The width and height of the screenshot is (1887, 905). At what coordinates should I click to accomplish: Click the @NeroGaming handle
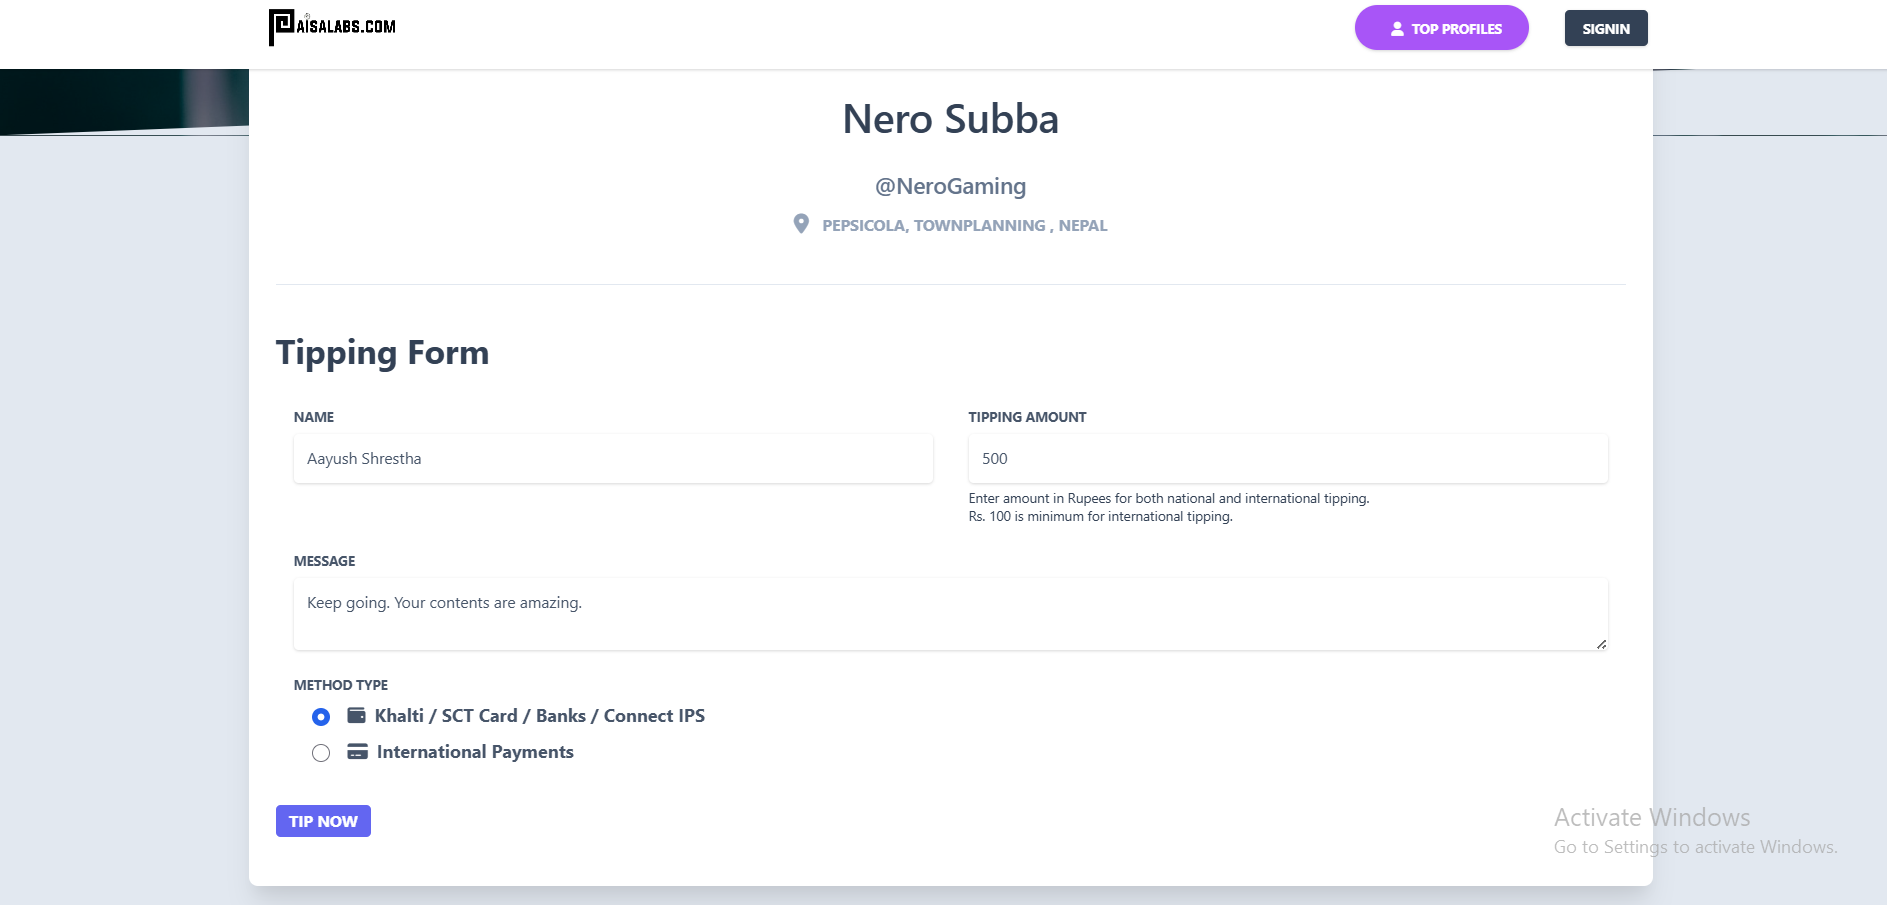950,186
